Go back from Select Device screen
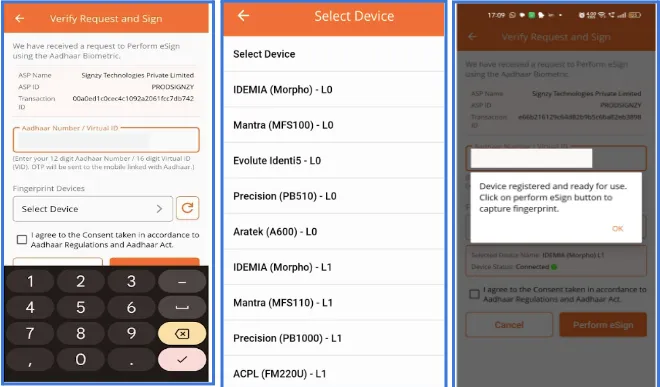 click(243, 16)
